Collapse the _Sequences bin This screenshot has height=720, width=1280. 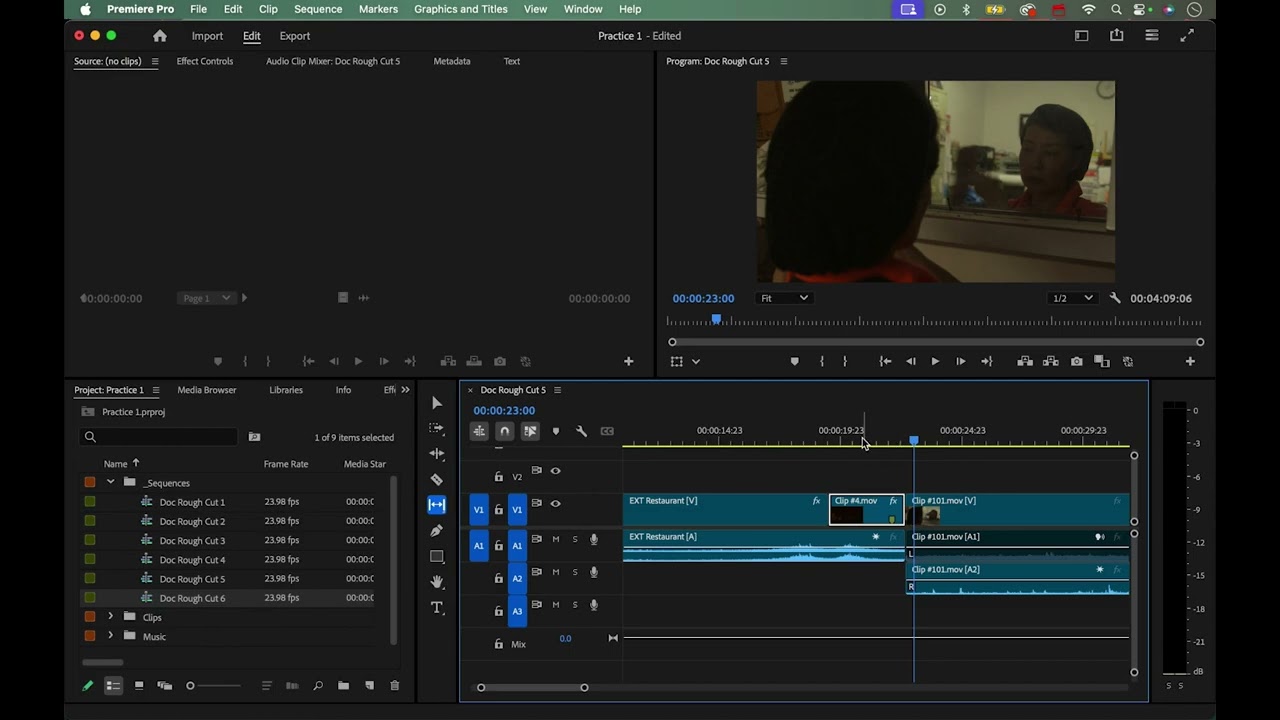(110, 482)
